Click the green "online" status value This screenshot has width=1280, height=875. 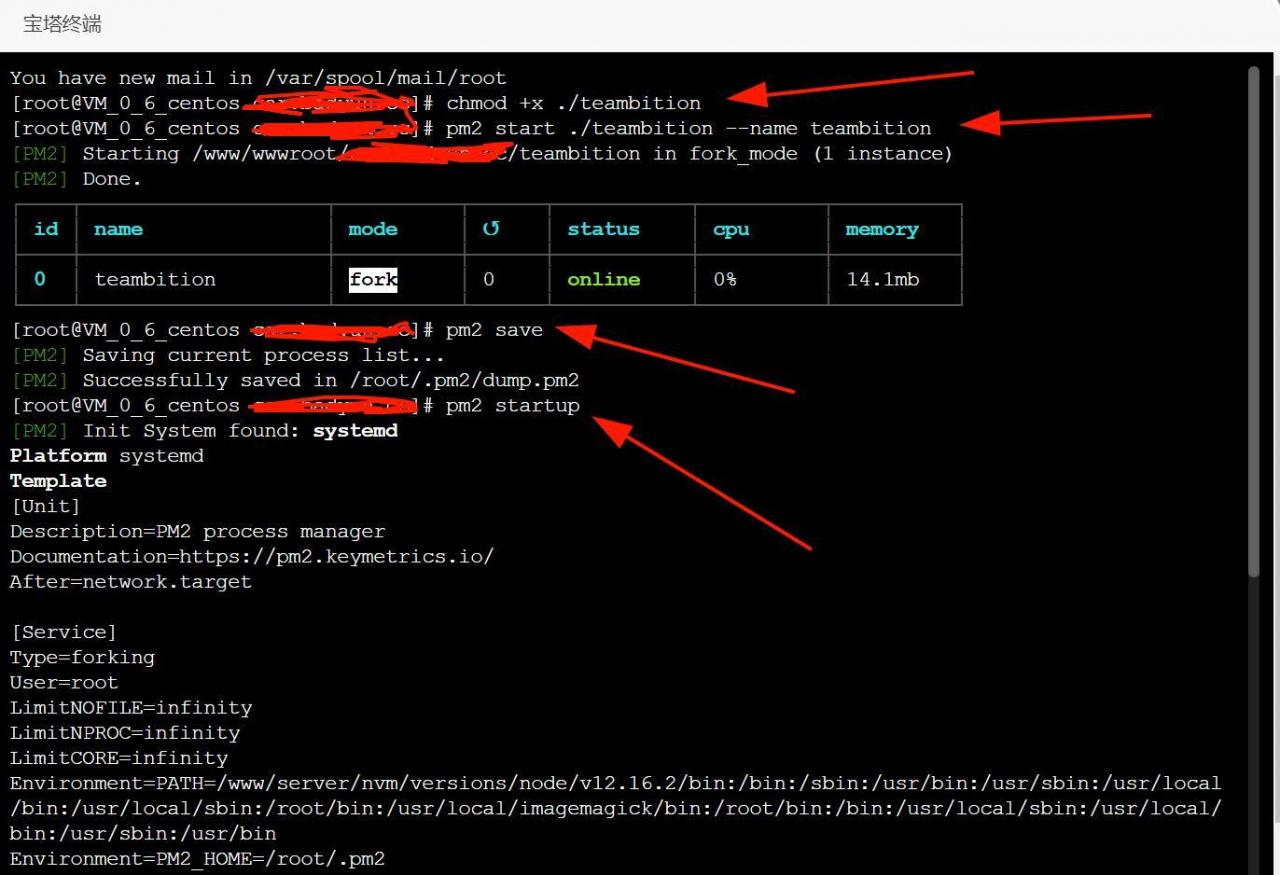click(603, 280)
